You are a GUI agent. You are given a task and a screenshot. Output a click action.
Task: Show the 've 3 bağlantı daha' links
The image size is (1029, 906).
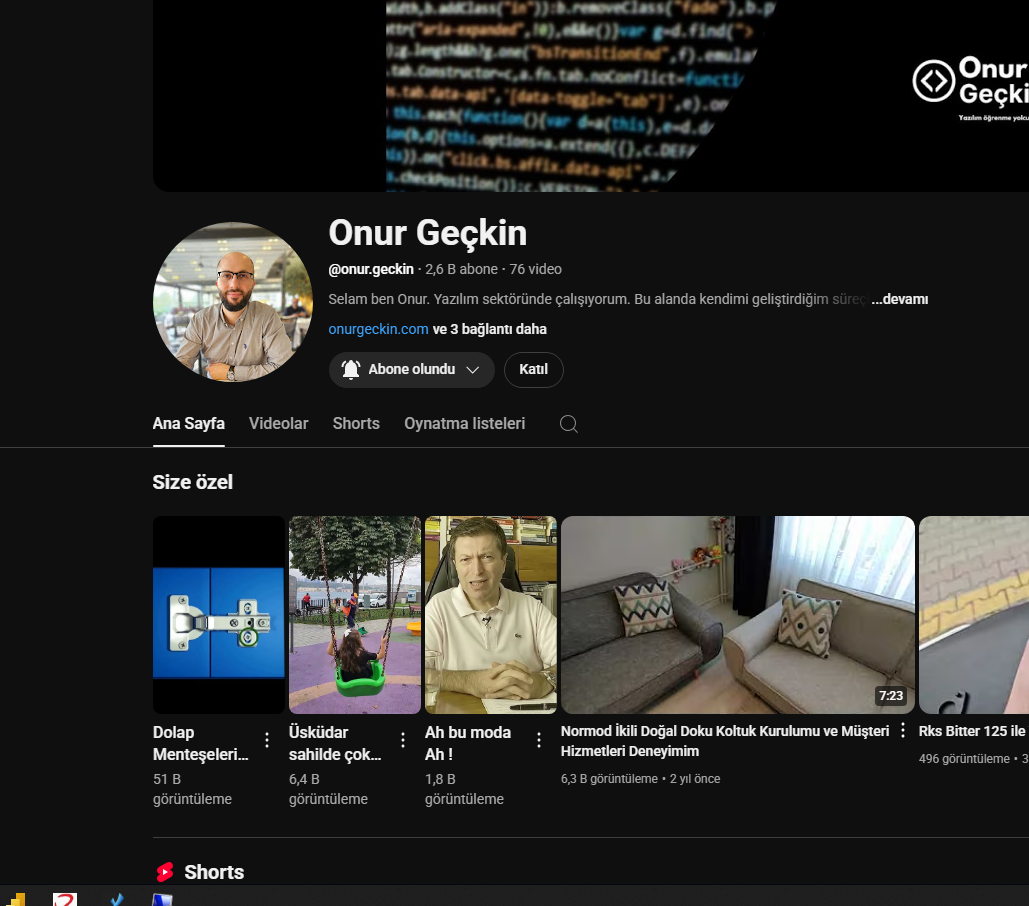click(x=490, y=329)
